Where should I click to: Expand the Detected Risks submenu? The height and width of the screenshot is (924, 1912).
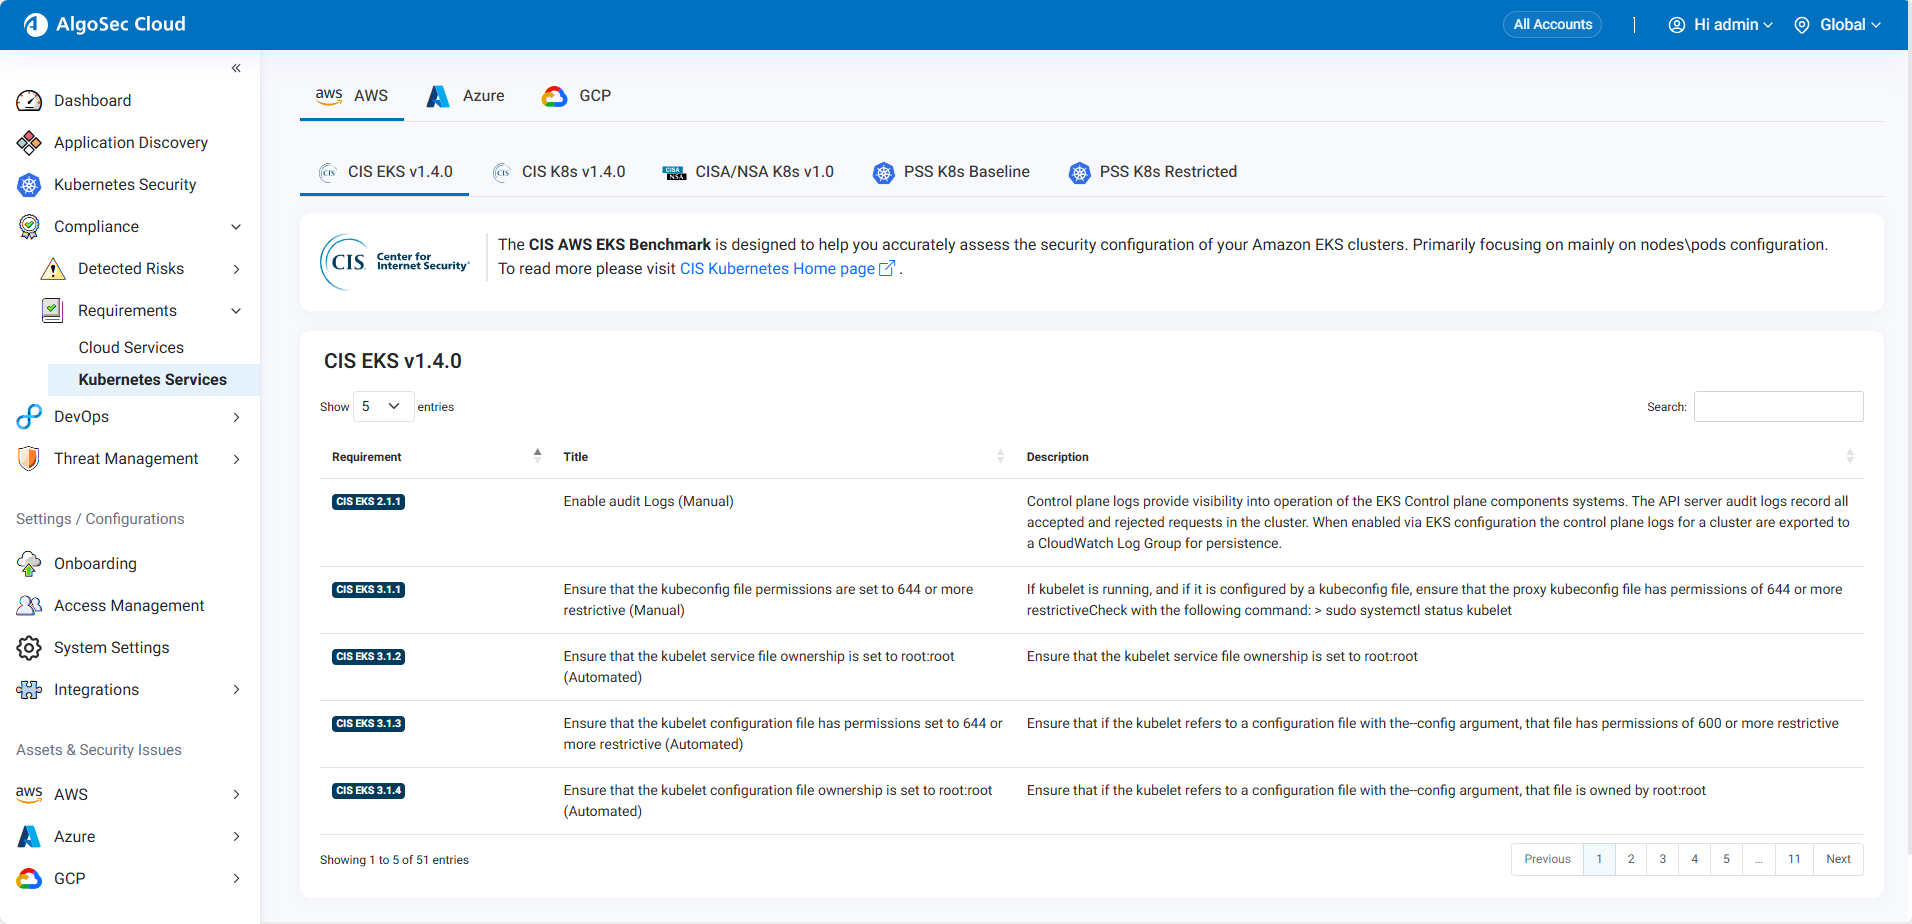(236, 269)
